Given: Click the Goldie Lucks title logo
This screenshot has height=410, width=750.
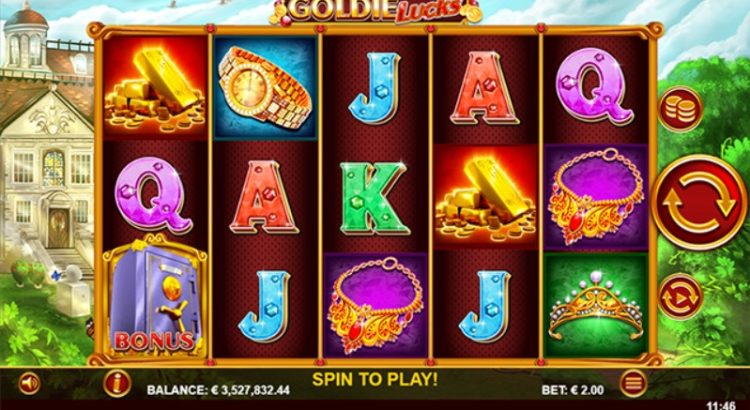Looking at the screenshot, I should (375, 11).
